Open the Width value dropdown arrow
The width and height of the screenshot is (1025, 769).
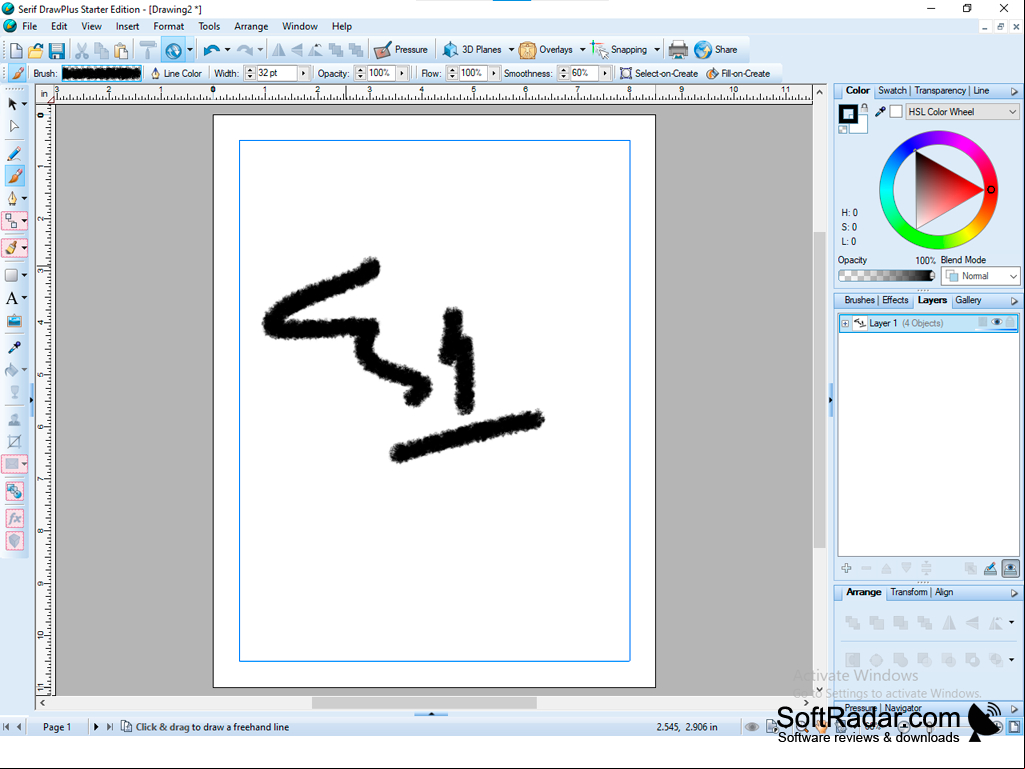click(303, 73)
